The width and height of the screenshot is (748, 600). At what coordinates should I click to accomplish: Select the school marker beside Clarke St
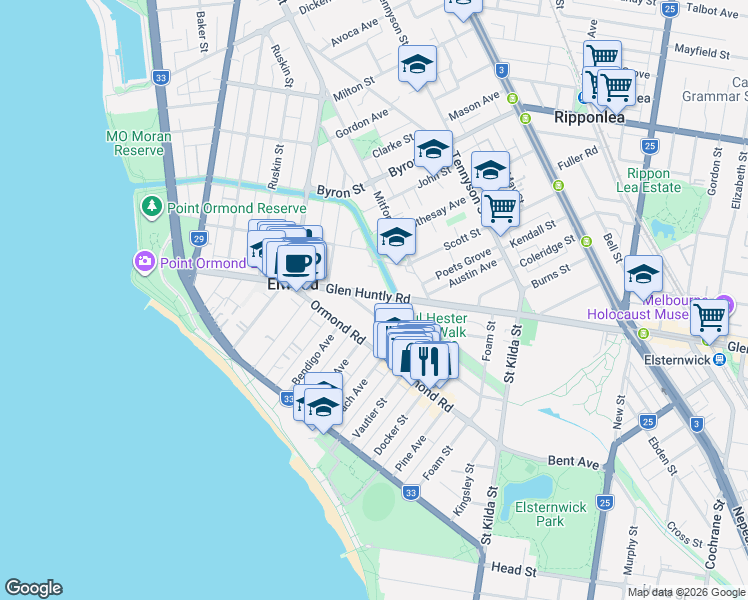[433, 149]
